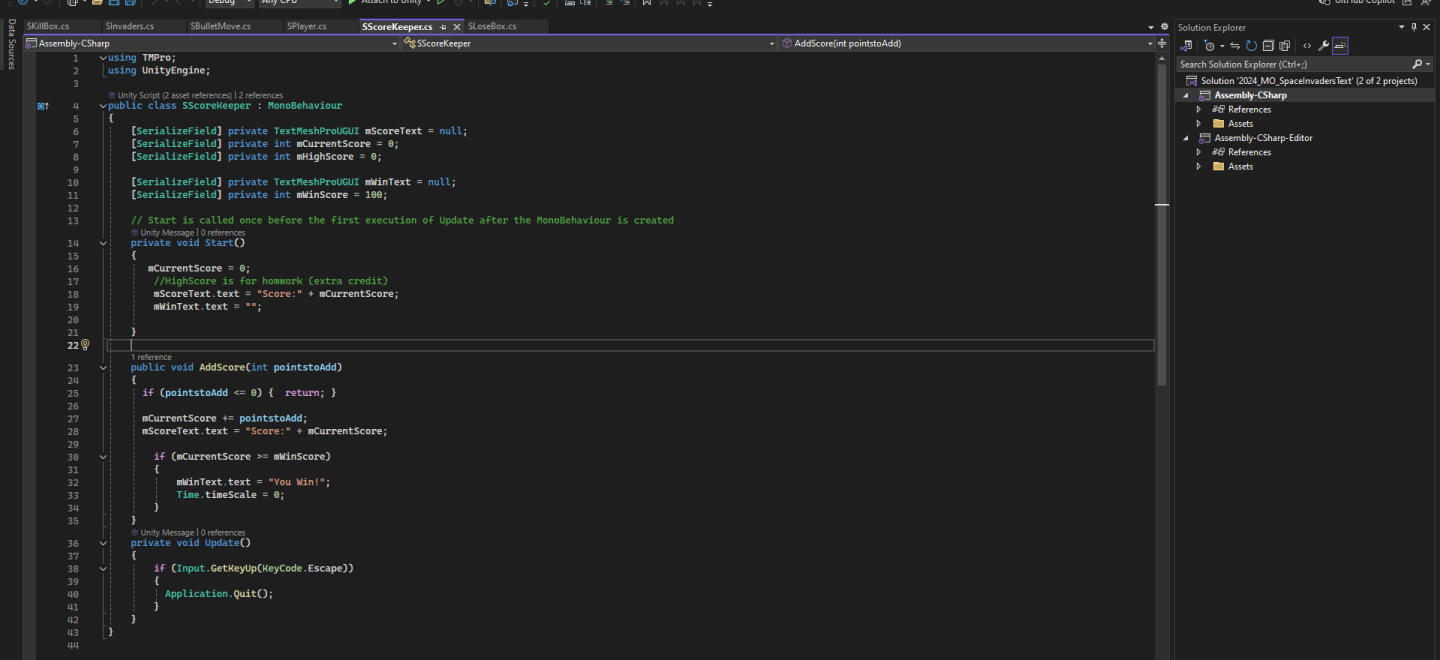Click the lightbulb quick actions icon
The height and width of the screenshot is (660, 1440).
coord(85,345)
